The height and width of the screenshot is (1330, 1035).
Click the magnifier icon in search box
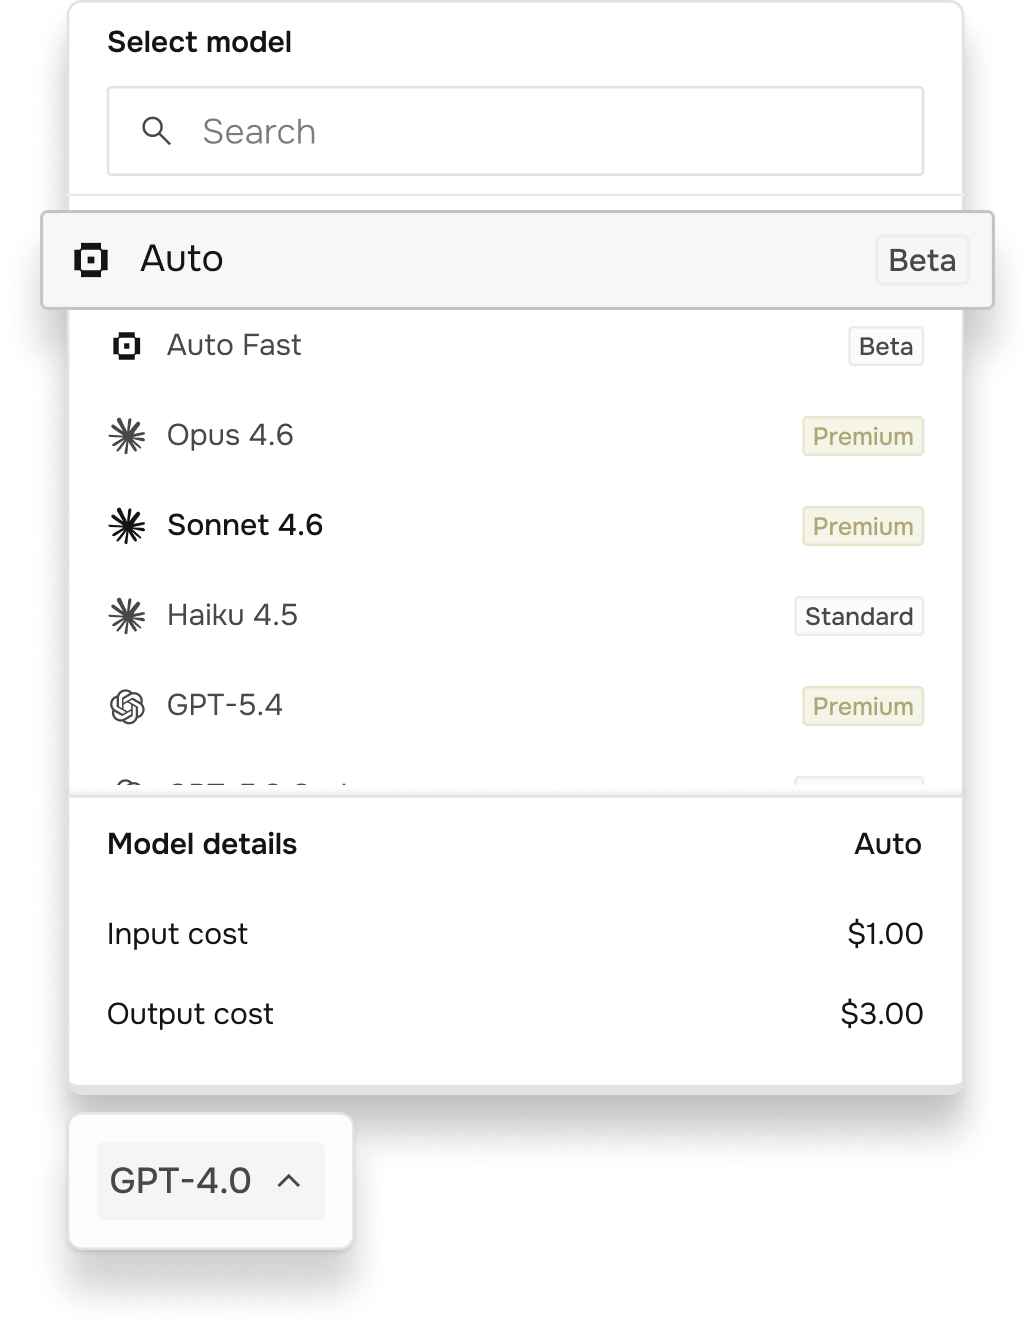(x=156, y=131)
